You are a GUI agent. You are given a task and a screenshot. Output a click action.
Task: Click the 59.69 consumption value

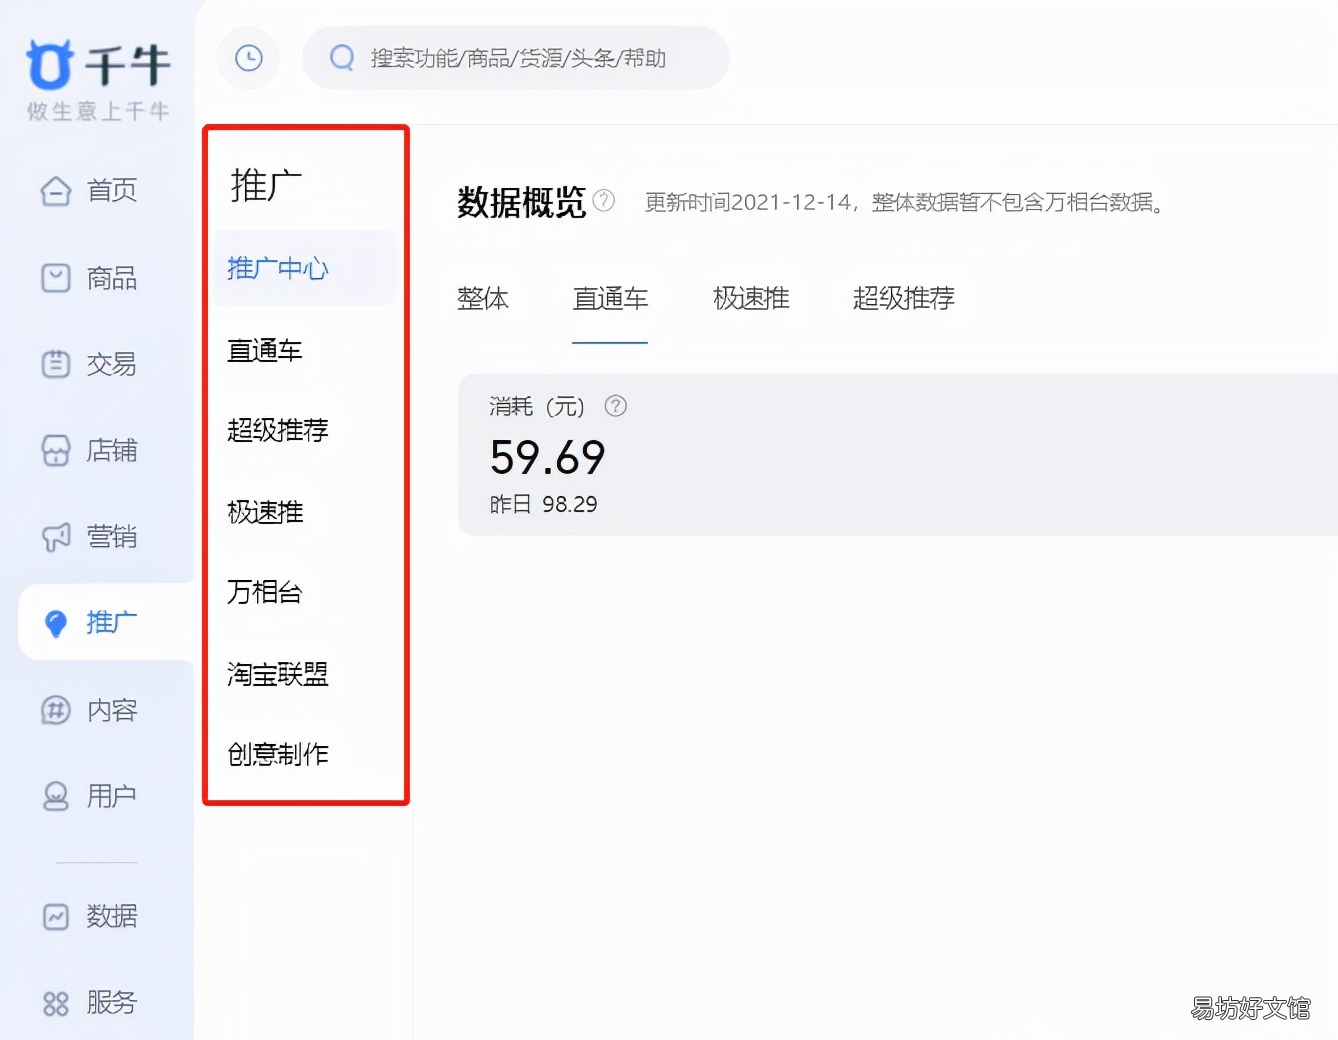coord(548,458)
